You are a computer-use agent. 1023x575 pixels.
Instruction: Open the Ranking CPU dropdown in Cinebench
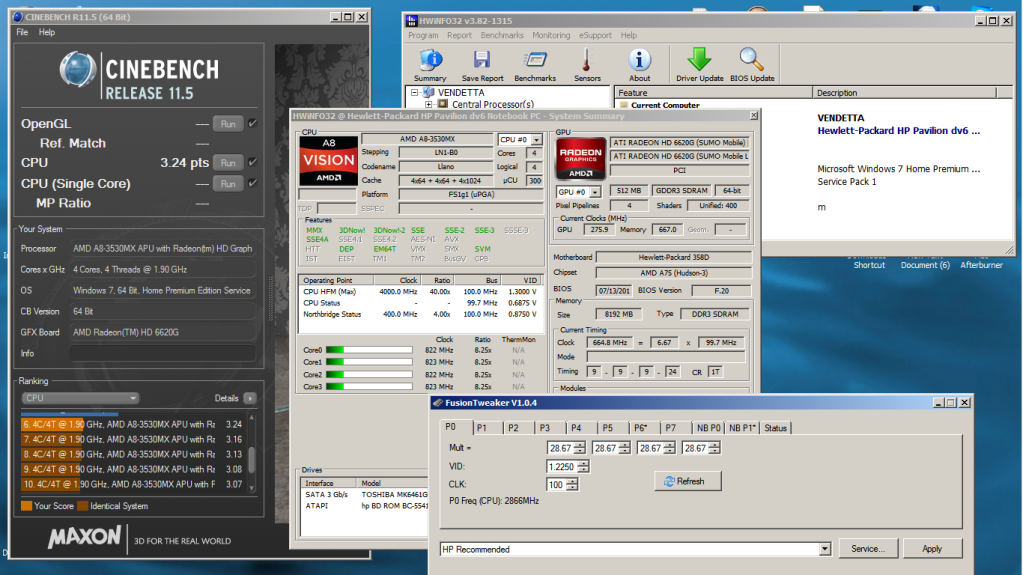click(80, 398)
